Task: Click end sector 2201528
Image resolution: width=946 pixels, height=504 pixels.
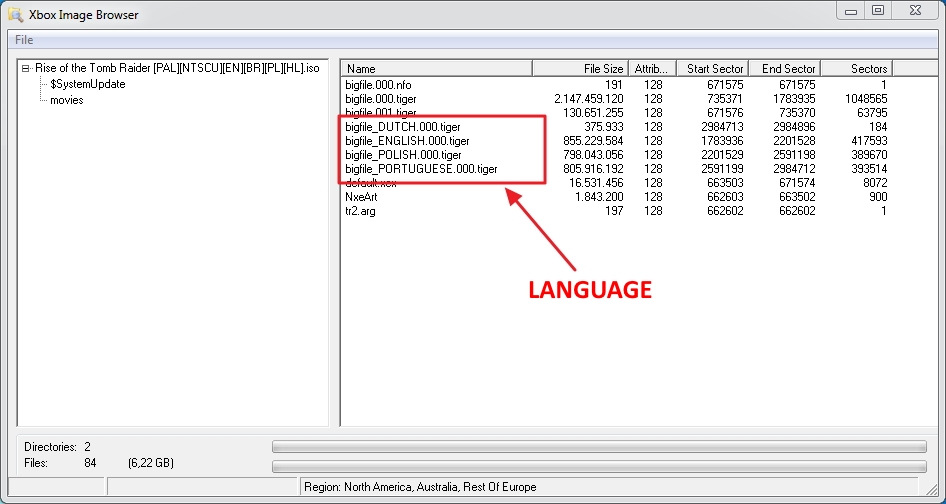Action: (x=793, y=141)
